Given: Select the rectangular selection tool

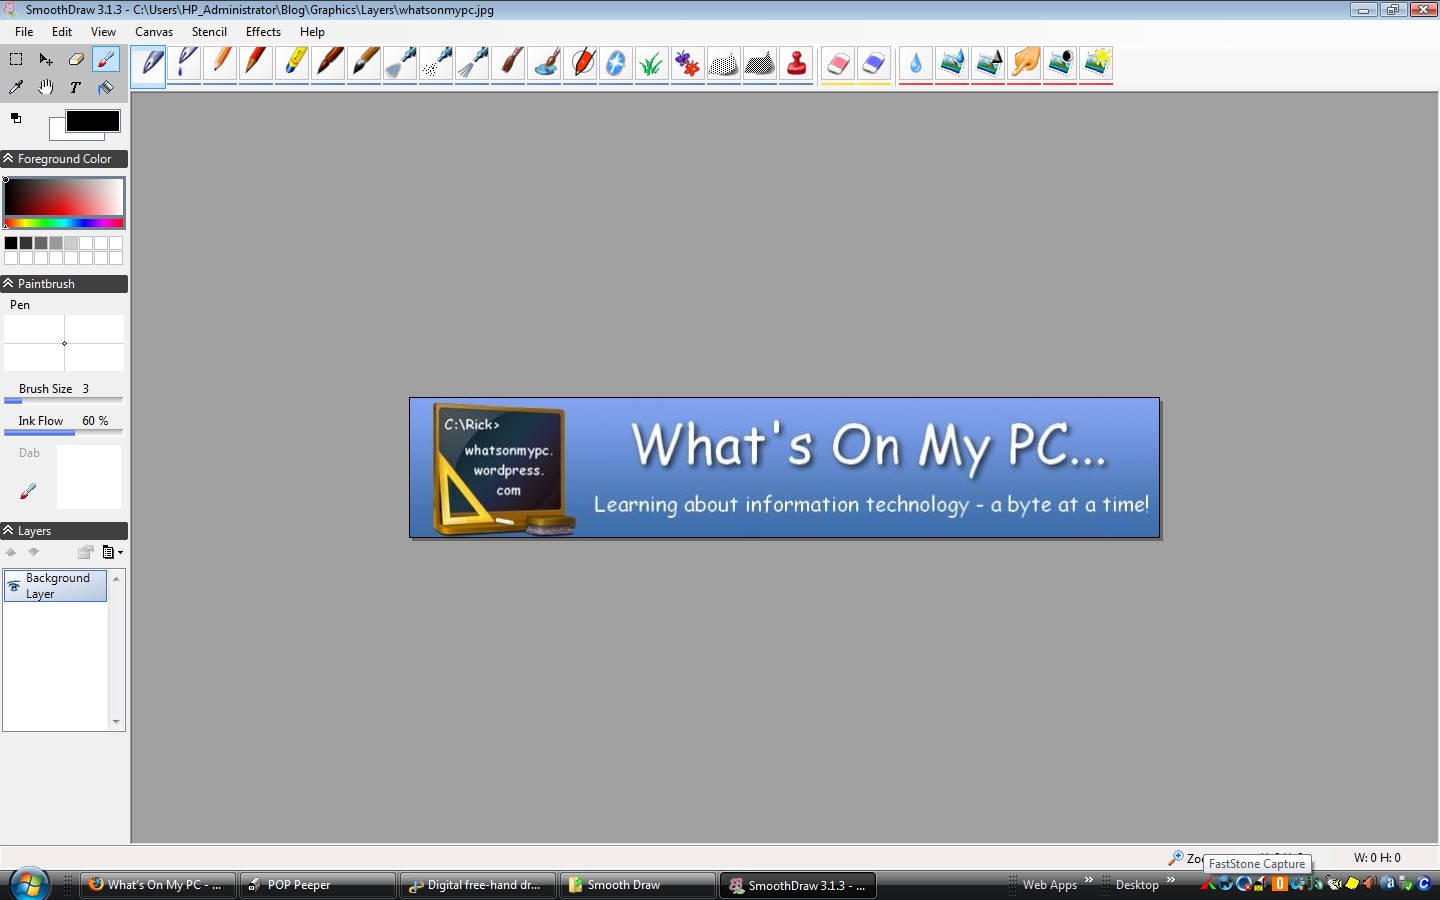Looking at the screenshot, I should (x=16, y=60).
